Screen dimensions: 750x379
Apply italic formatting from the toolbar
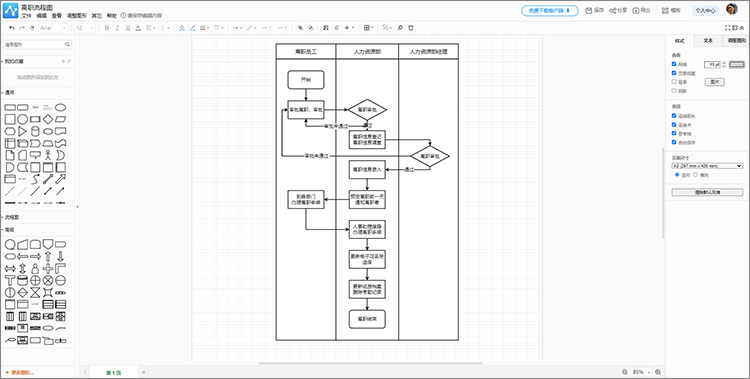117,28
